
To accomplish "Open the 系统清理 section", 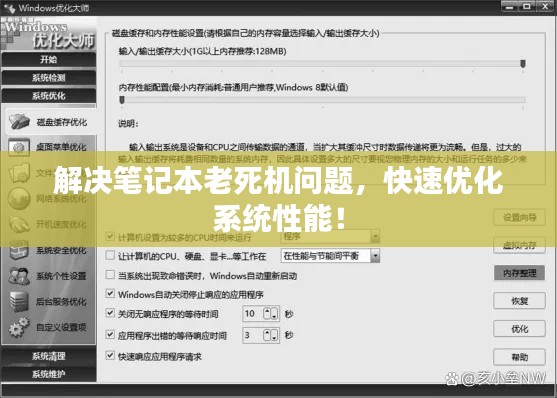I will coord(49,356).
